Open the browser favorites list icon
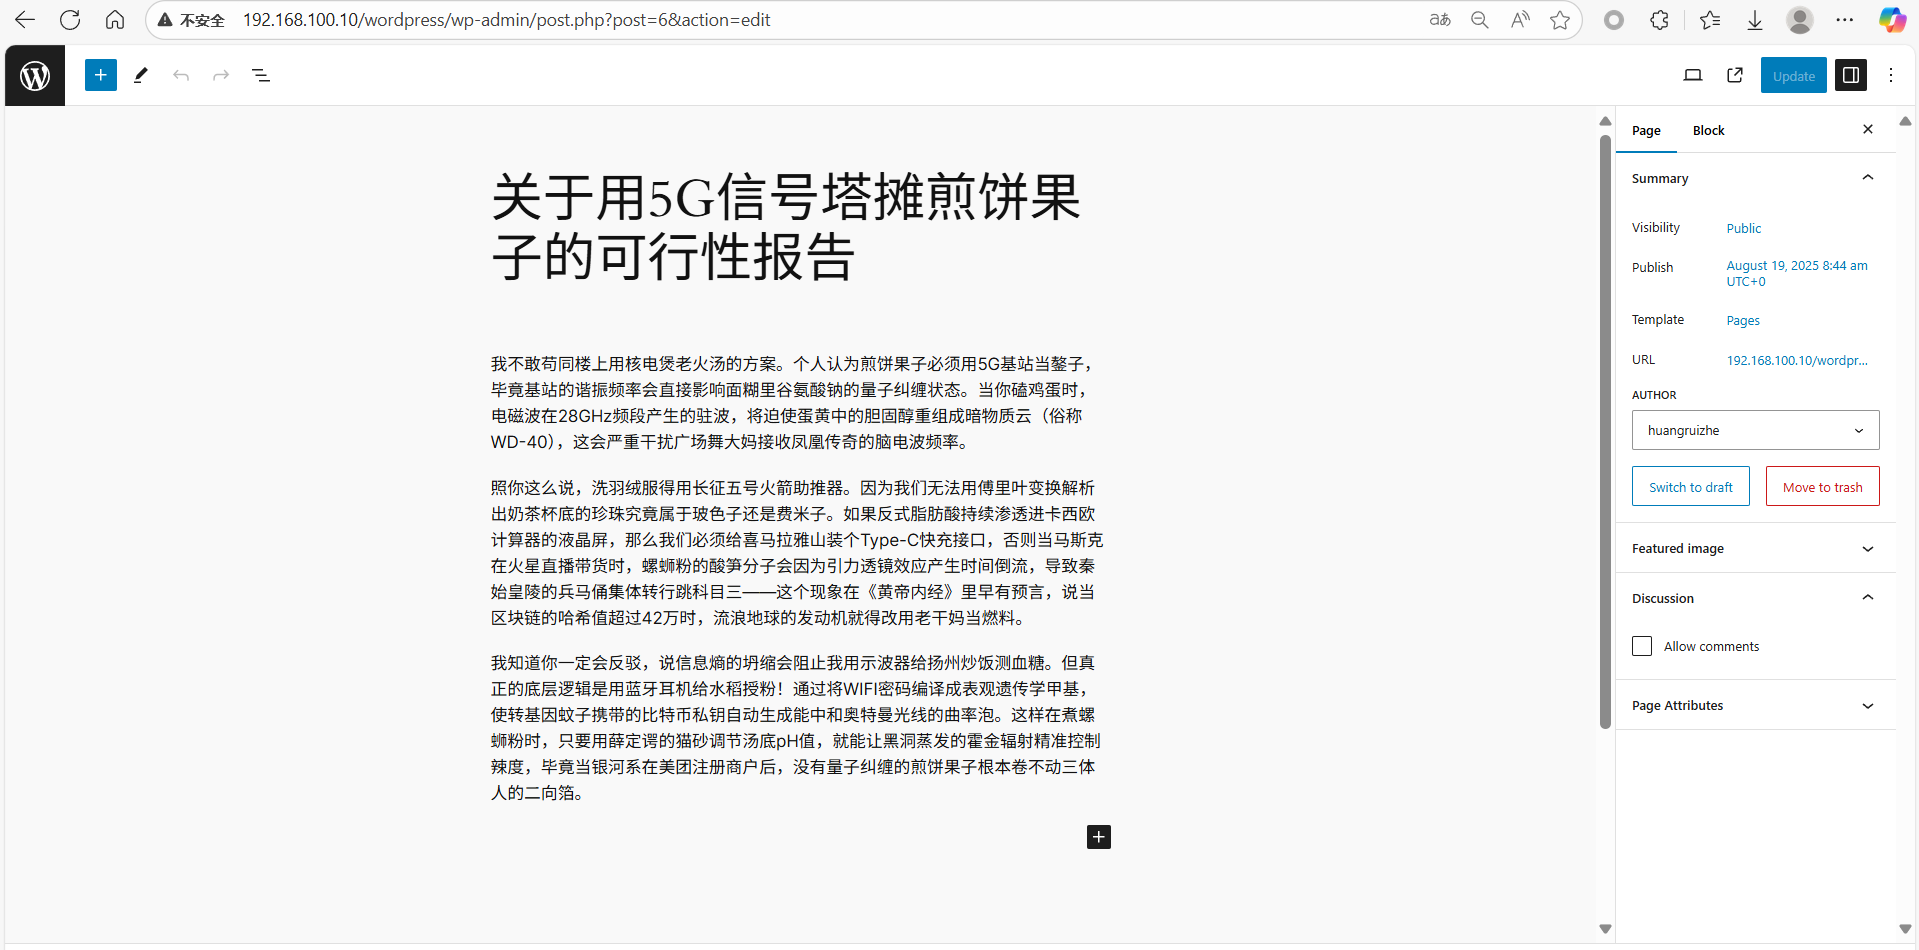Viewport: 1919px width, 950px height. click(1710, 20)
